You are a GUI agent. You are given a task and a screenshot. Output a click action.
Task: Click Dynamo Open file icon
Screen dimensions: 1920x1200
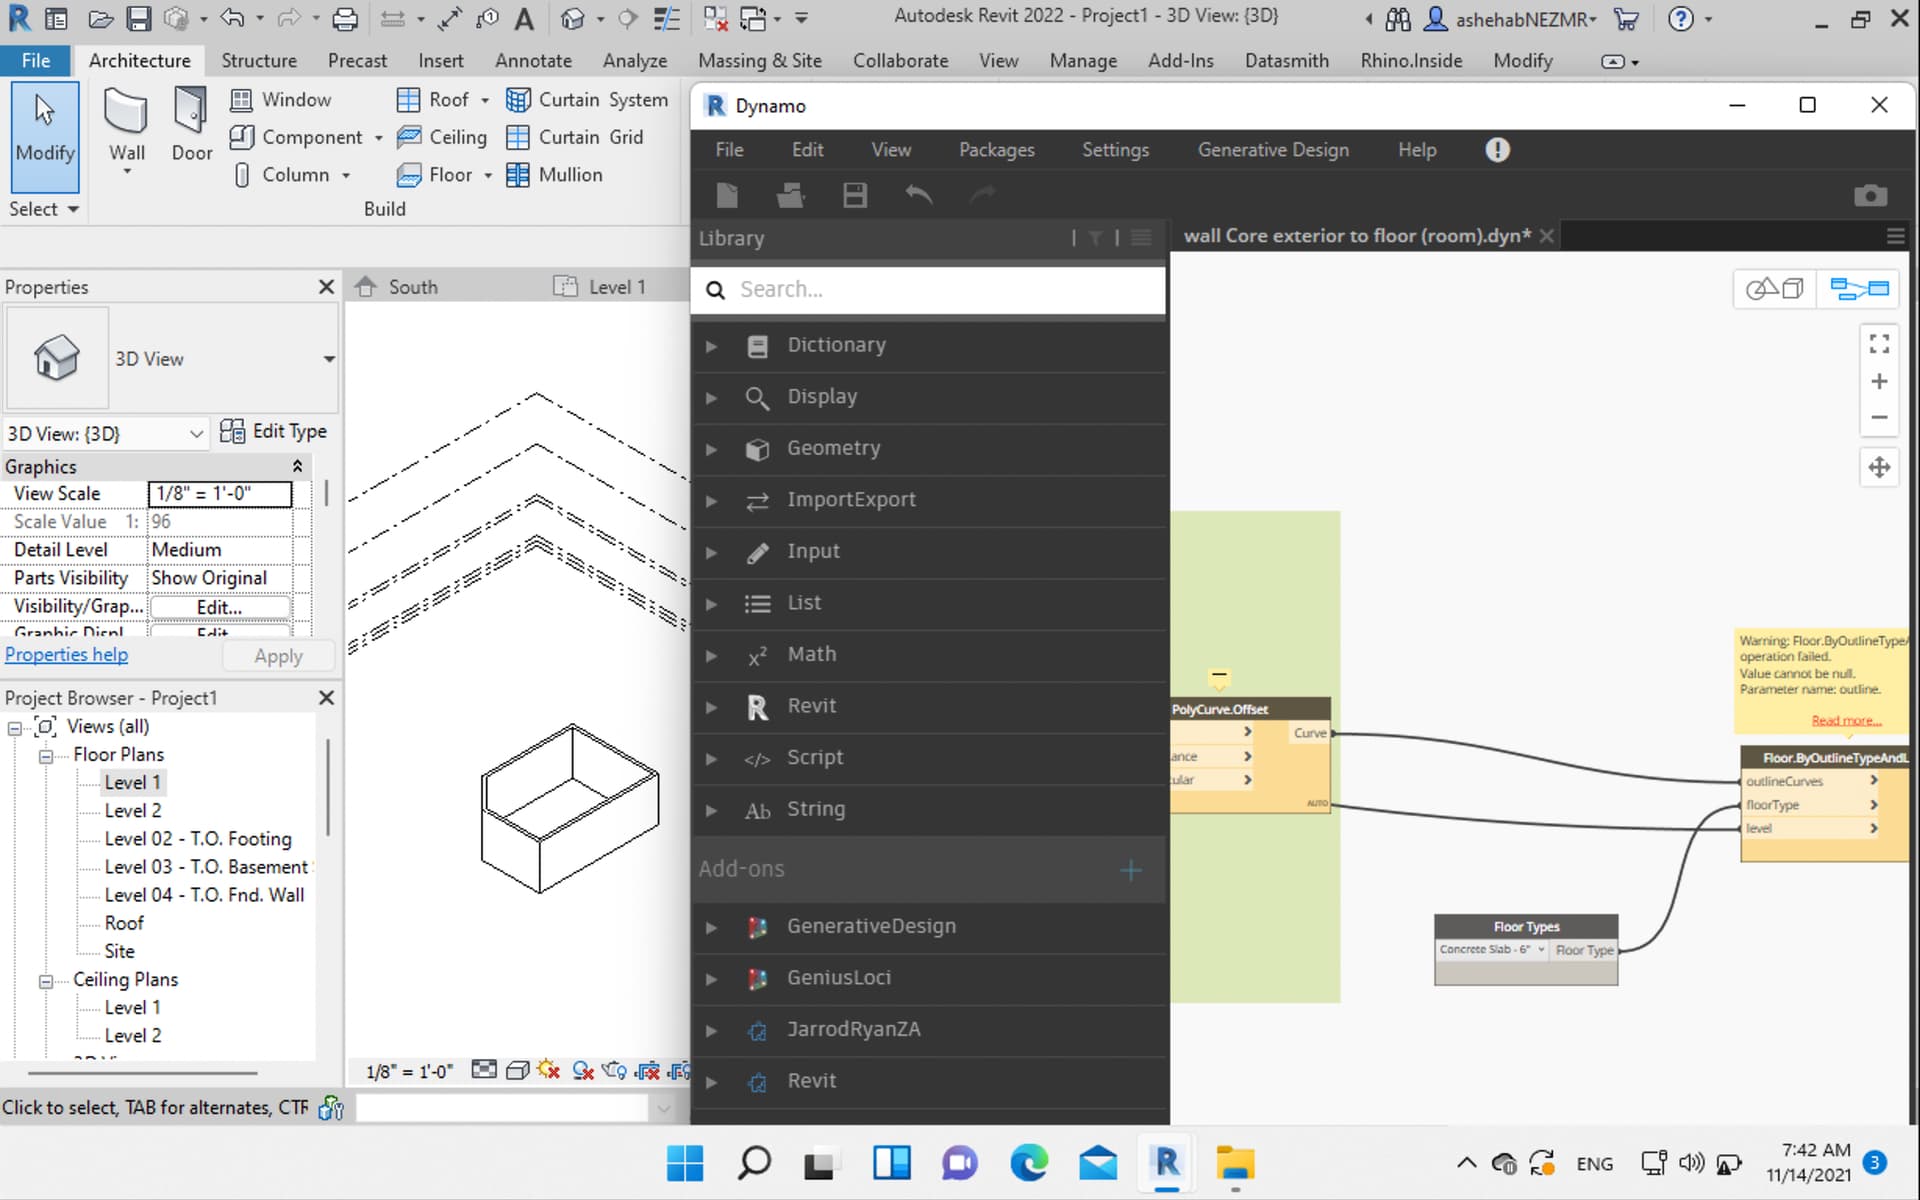point(791,195)
